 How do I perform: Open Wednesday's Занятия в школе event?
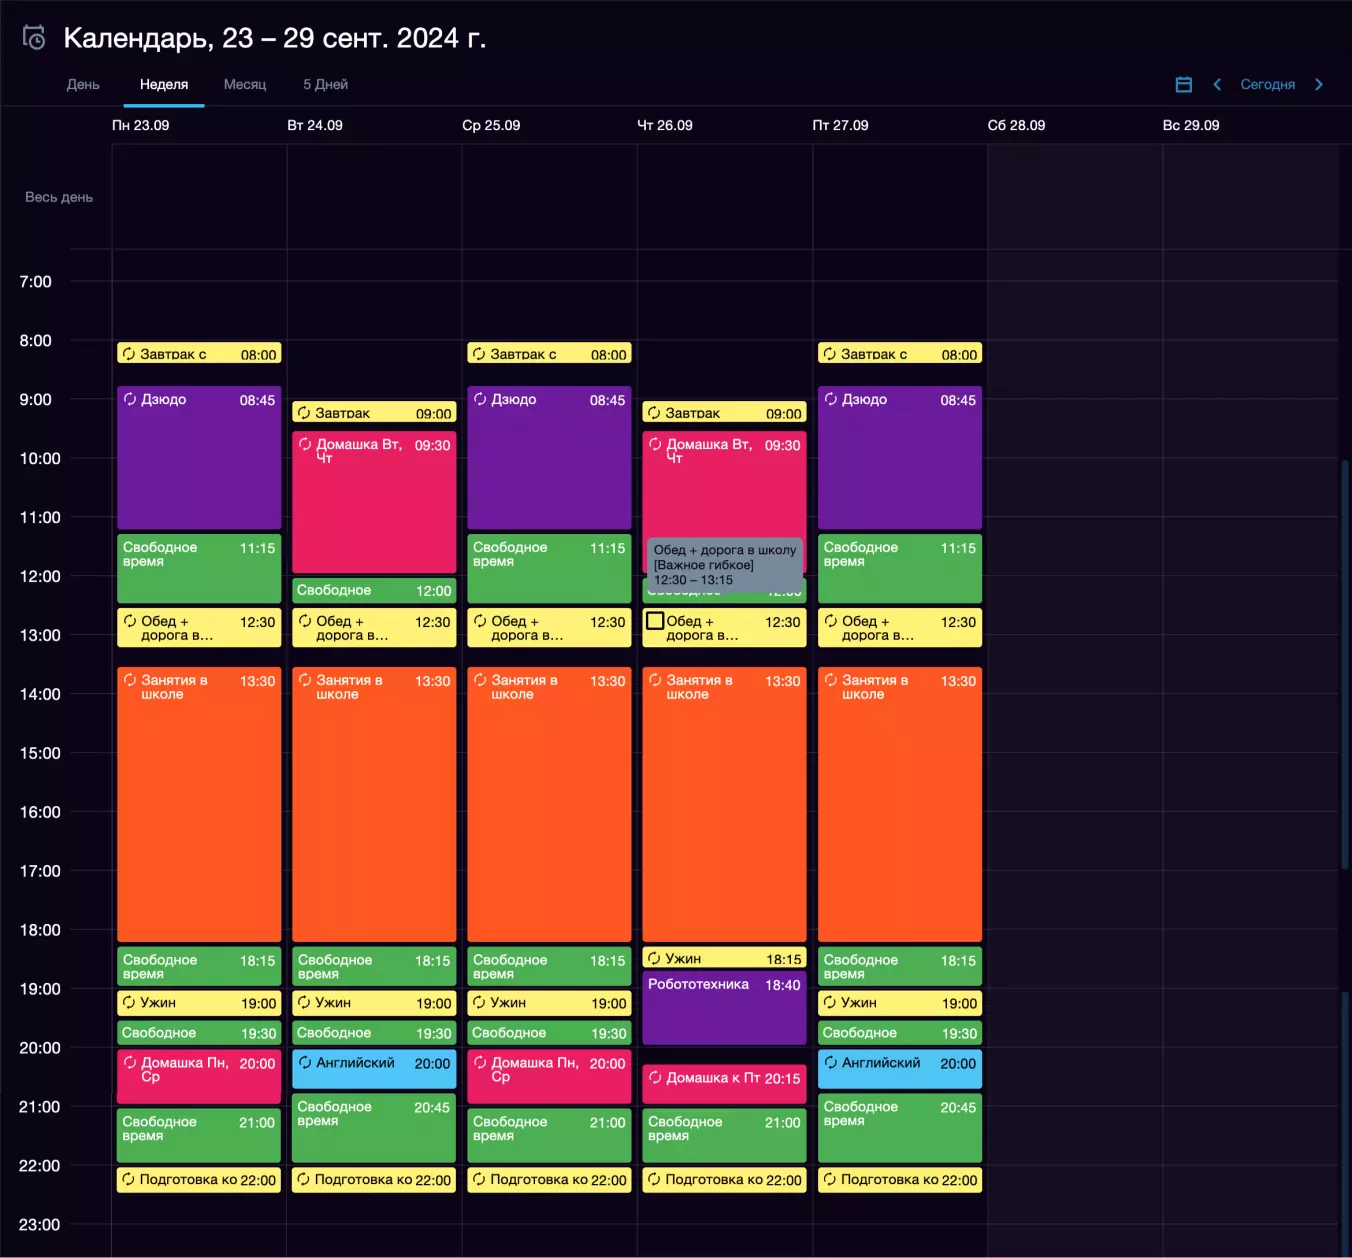549,804
